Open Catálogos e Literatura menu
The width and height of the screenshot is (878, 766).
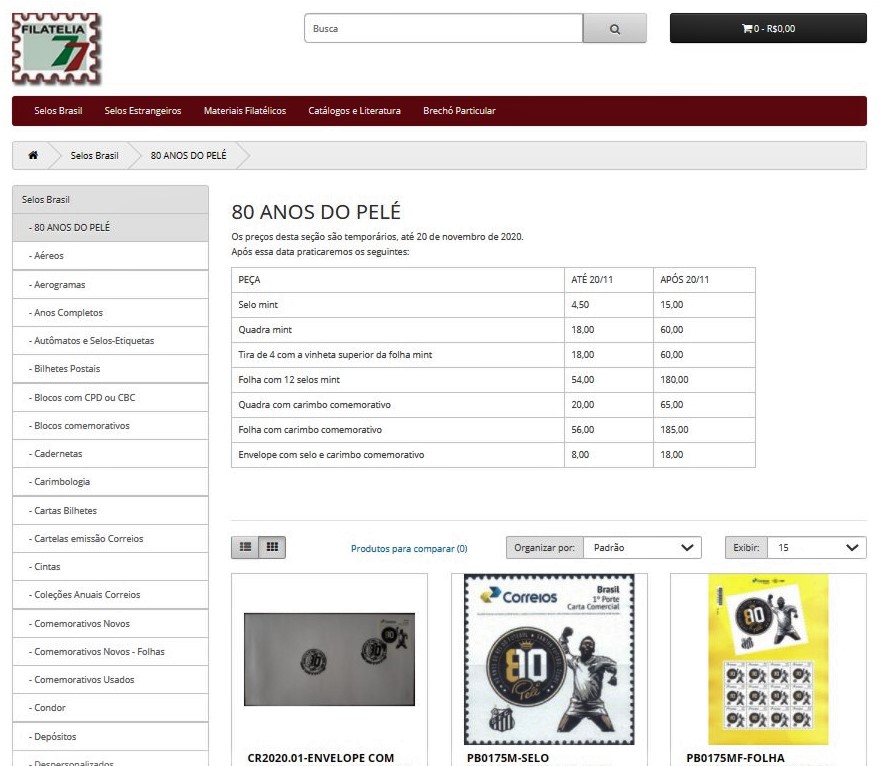pos(354,111)
